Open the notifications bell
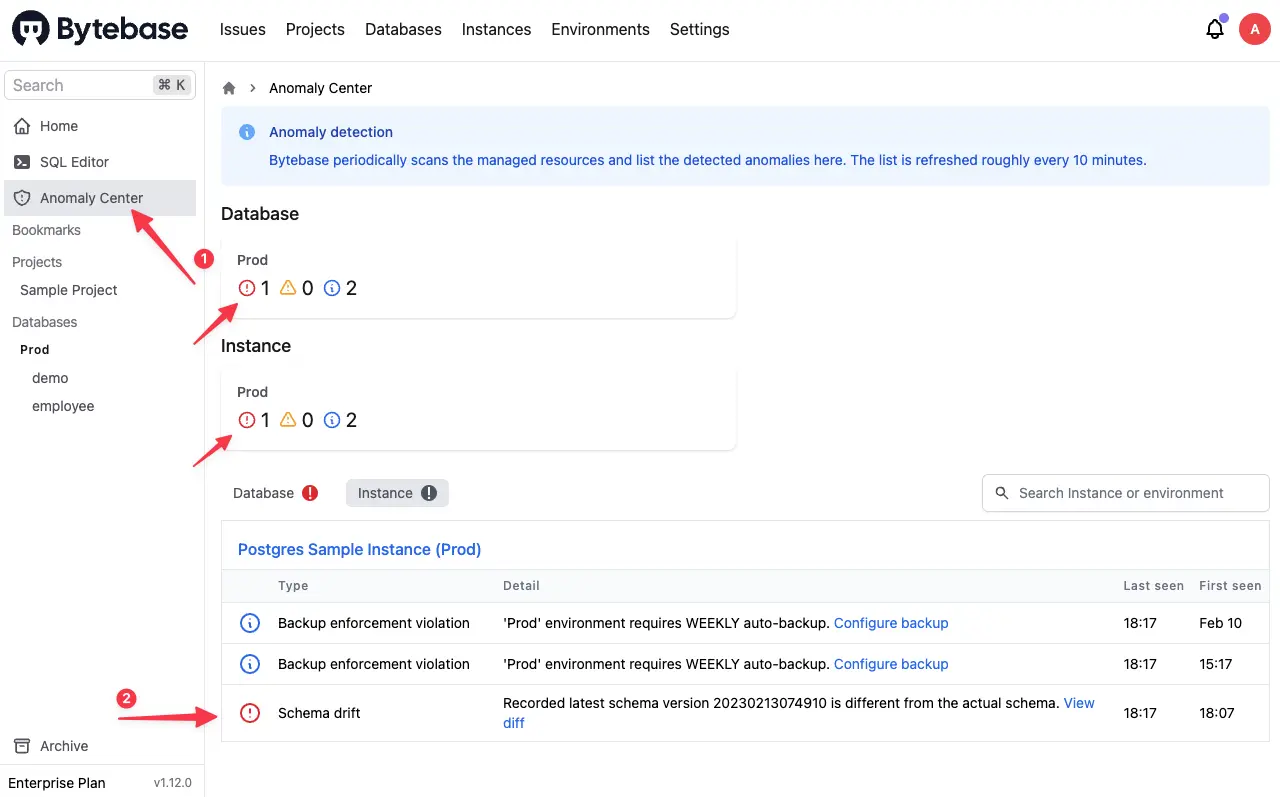This screenshot has height=797, width=1280. coord(1215,29)
